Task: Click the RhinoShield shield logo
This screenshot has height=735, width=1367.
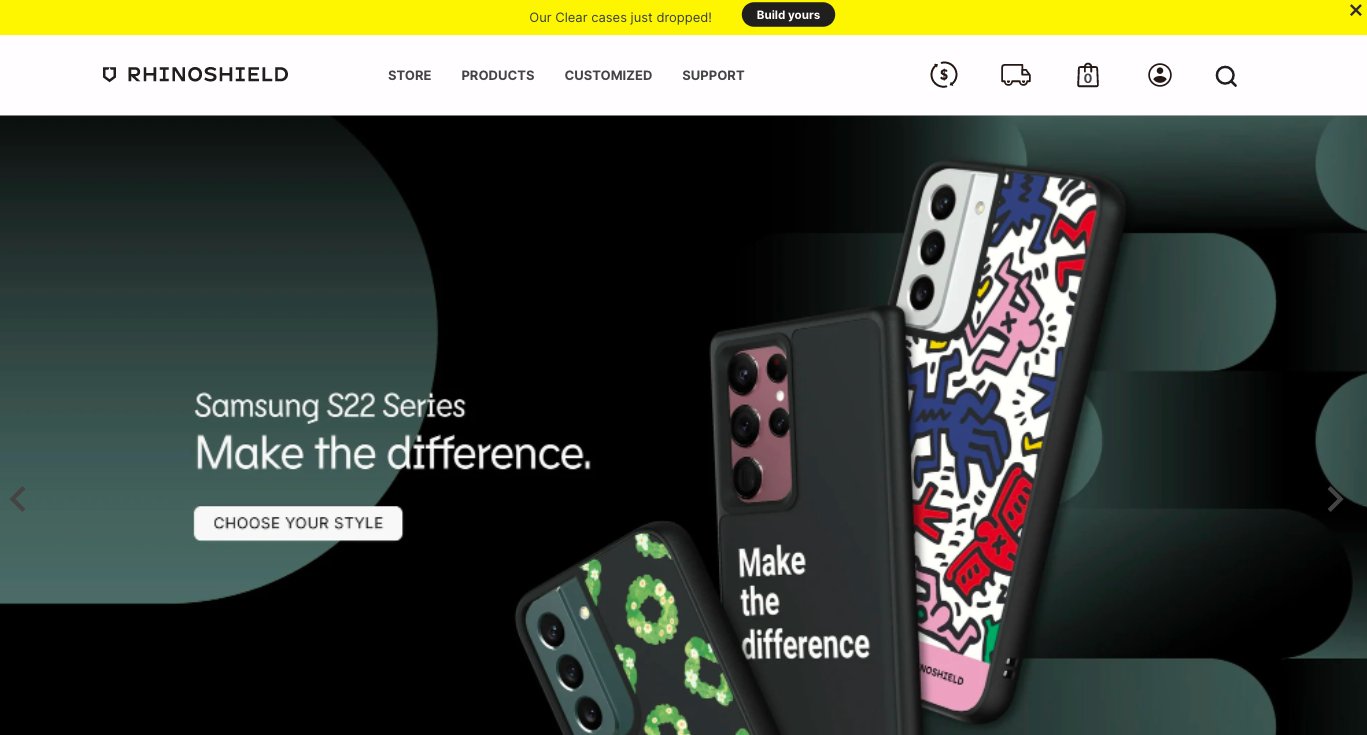Action: click(110, 74)
